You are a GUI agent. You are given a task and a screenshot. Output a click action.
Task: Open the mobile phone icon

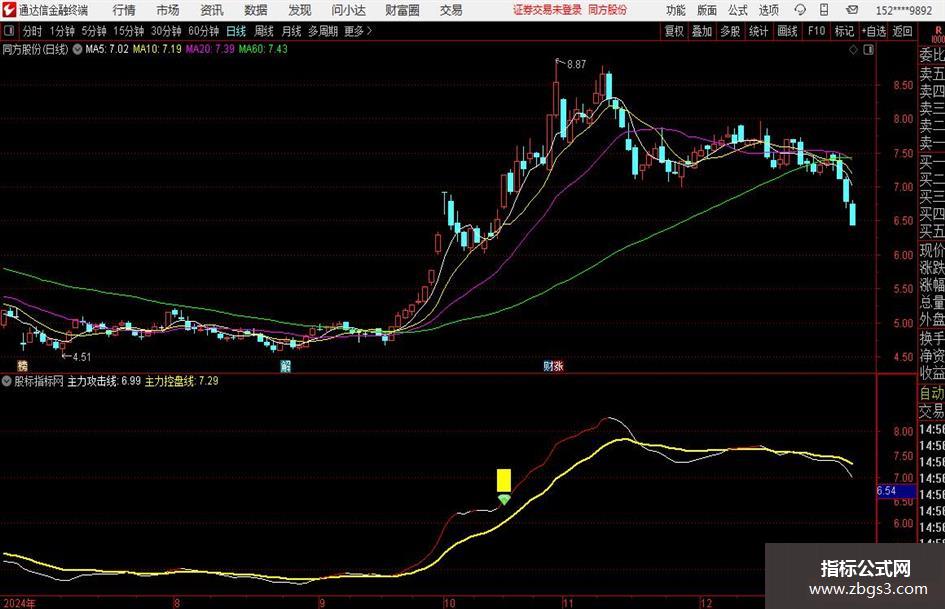(824, 10)
